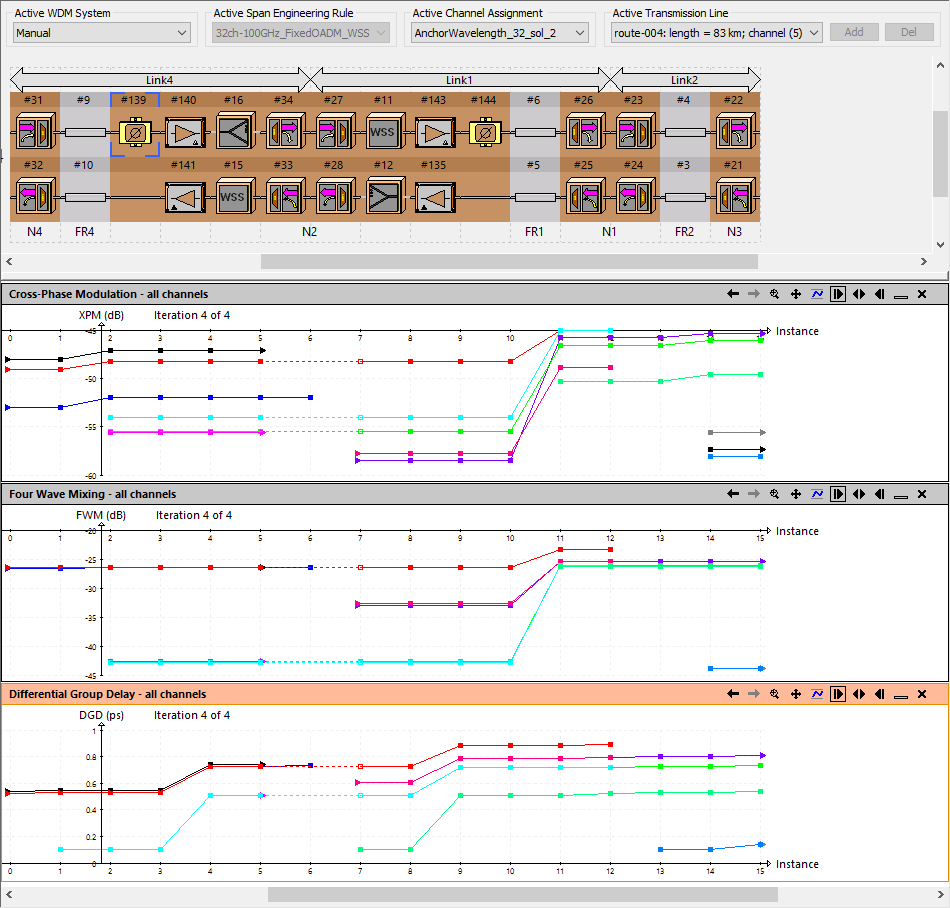Select the Link4 span arrow

(159, 79)
